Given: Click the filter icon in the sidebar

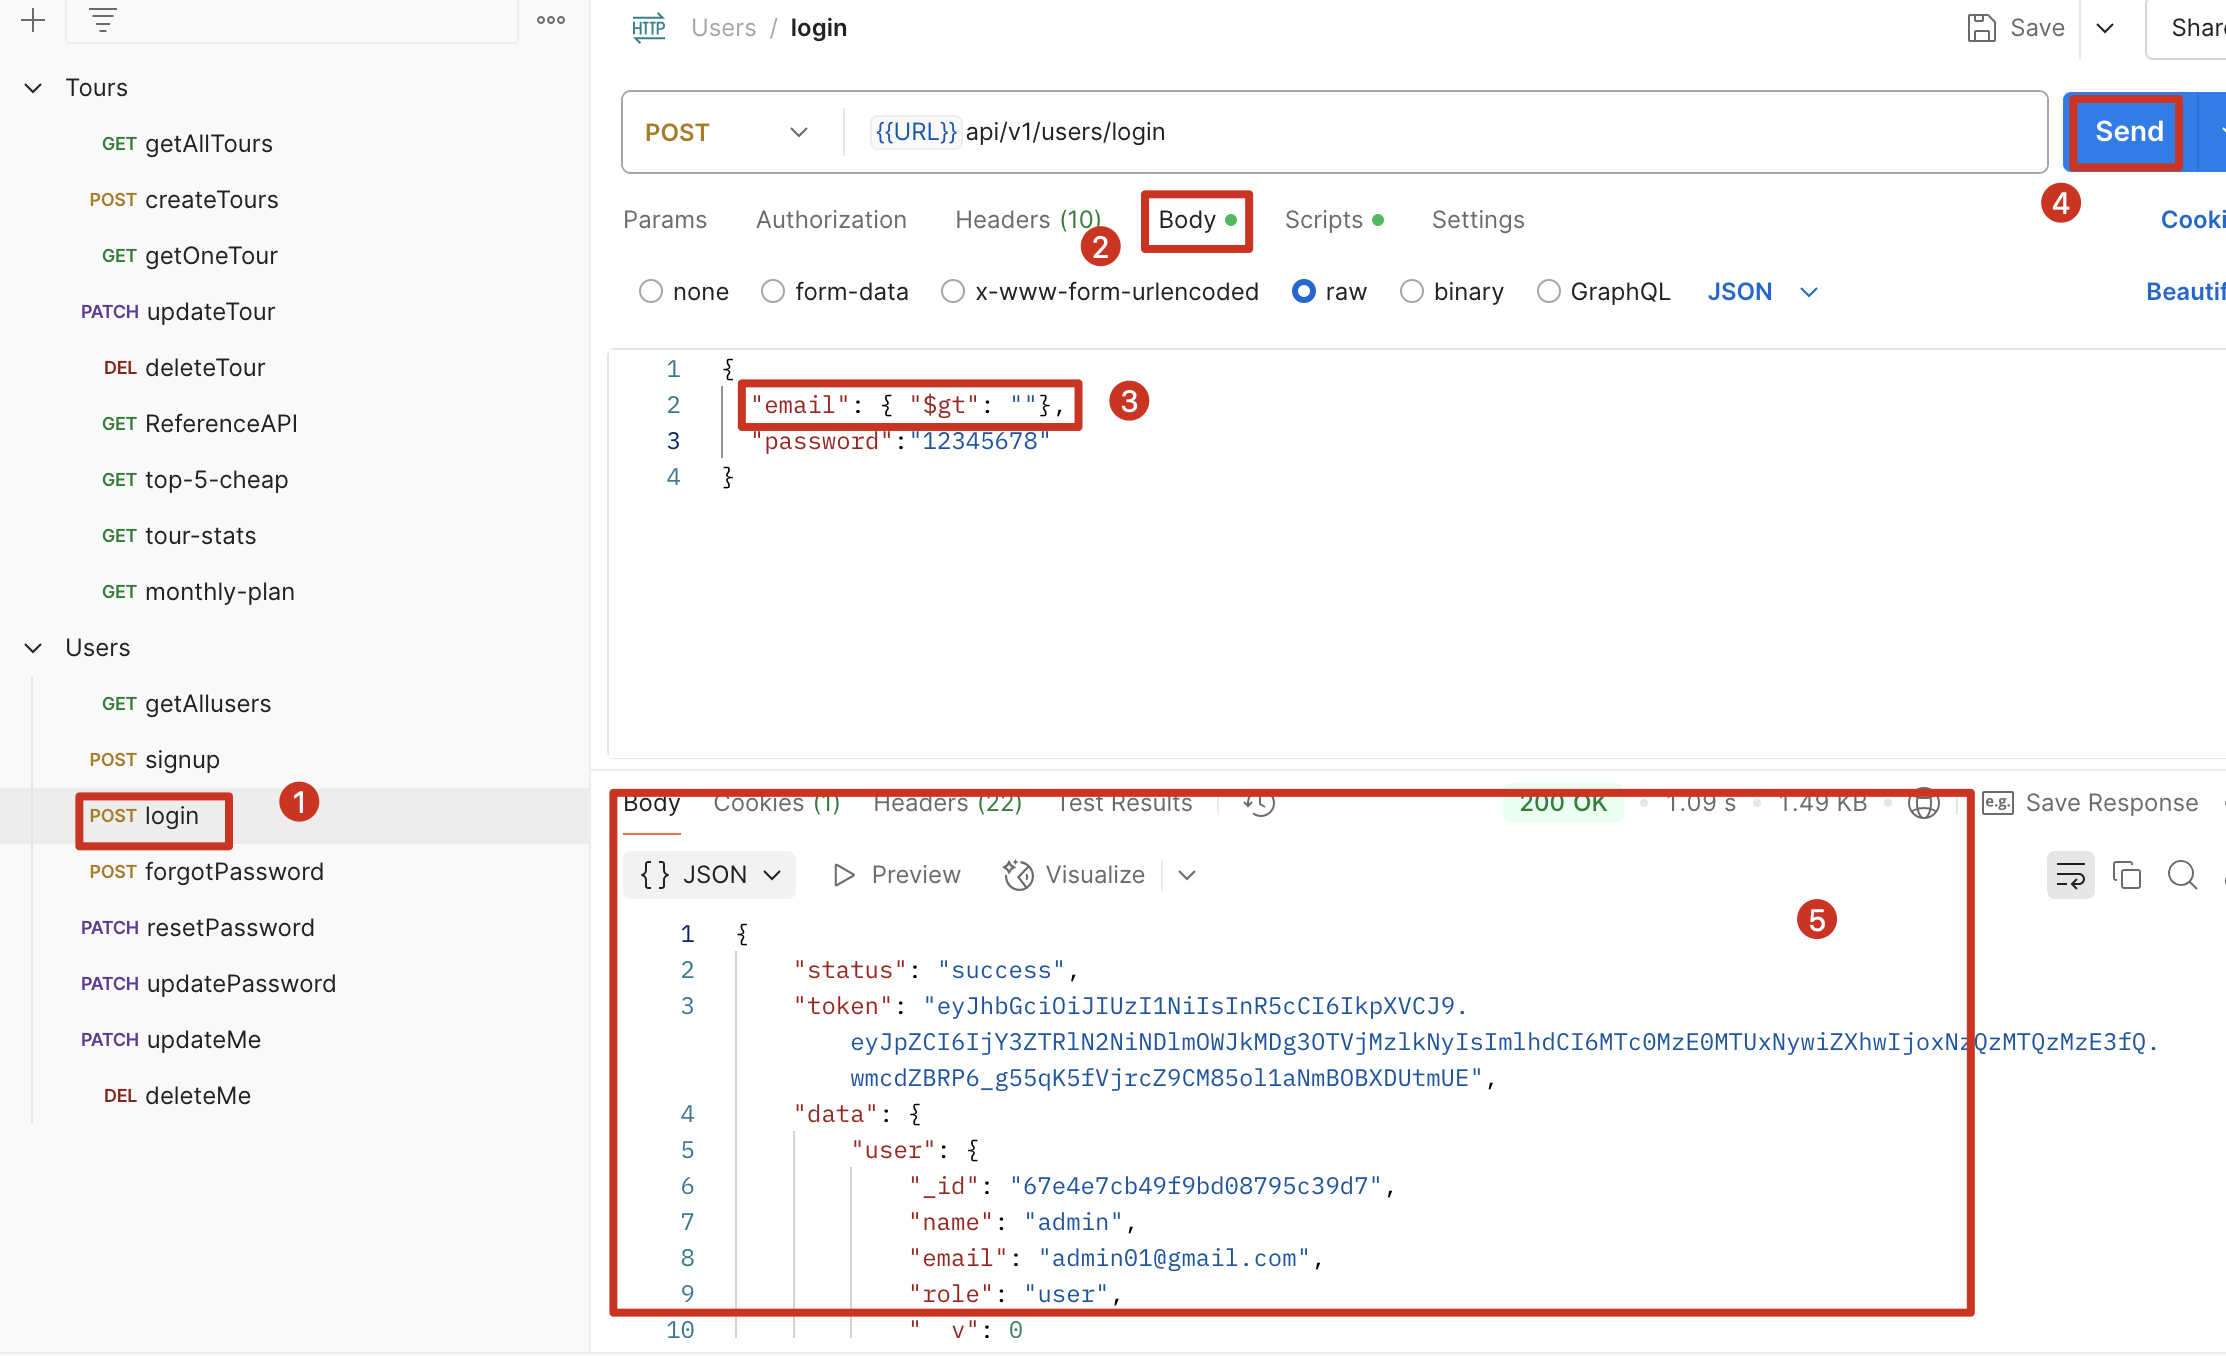Looking at the screenshot, I should [x=102, y=20].
